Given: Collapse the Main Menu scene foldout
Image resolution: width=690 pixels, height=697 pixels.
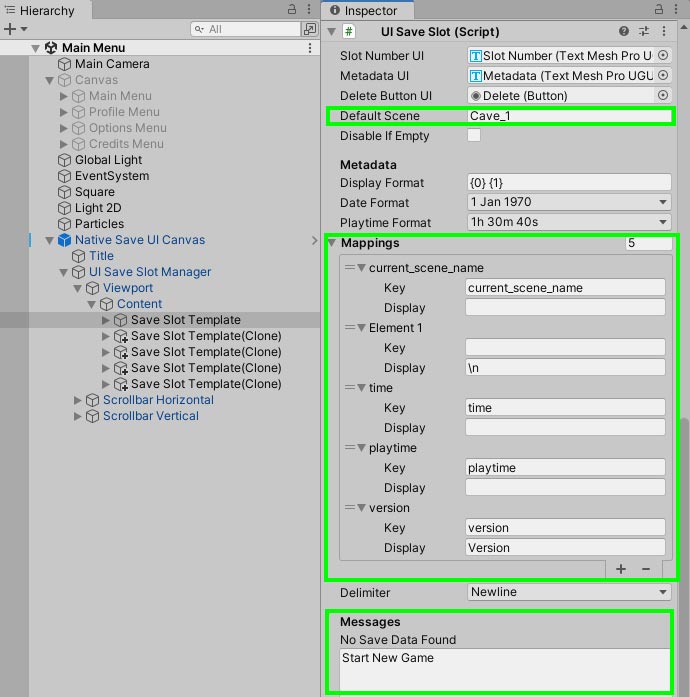Looking at the screenshot, I should click(x=36, y=48).
